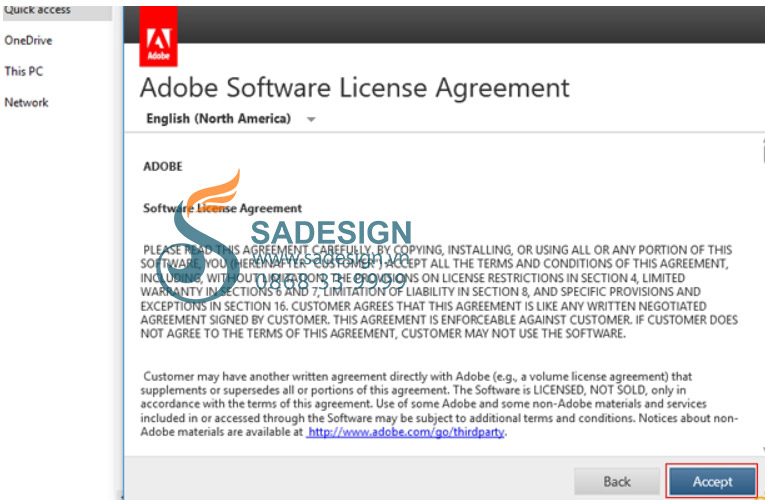
Task: Click the bold ADOBE heading
Action: tap(162, 166)
